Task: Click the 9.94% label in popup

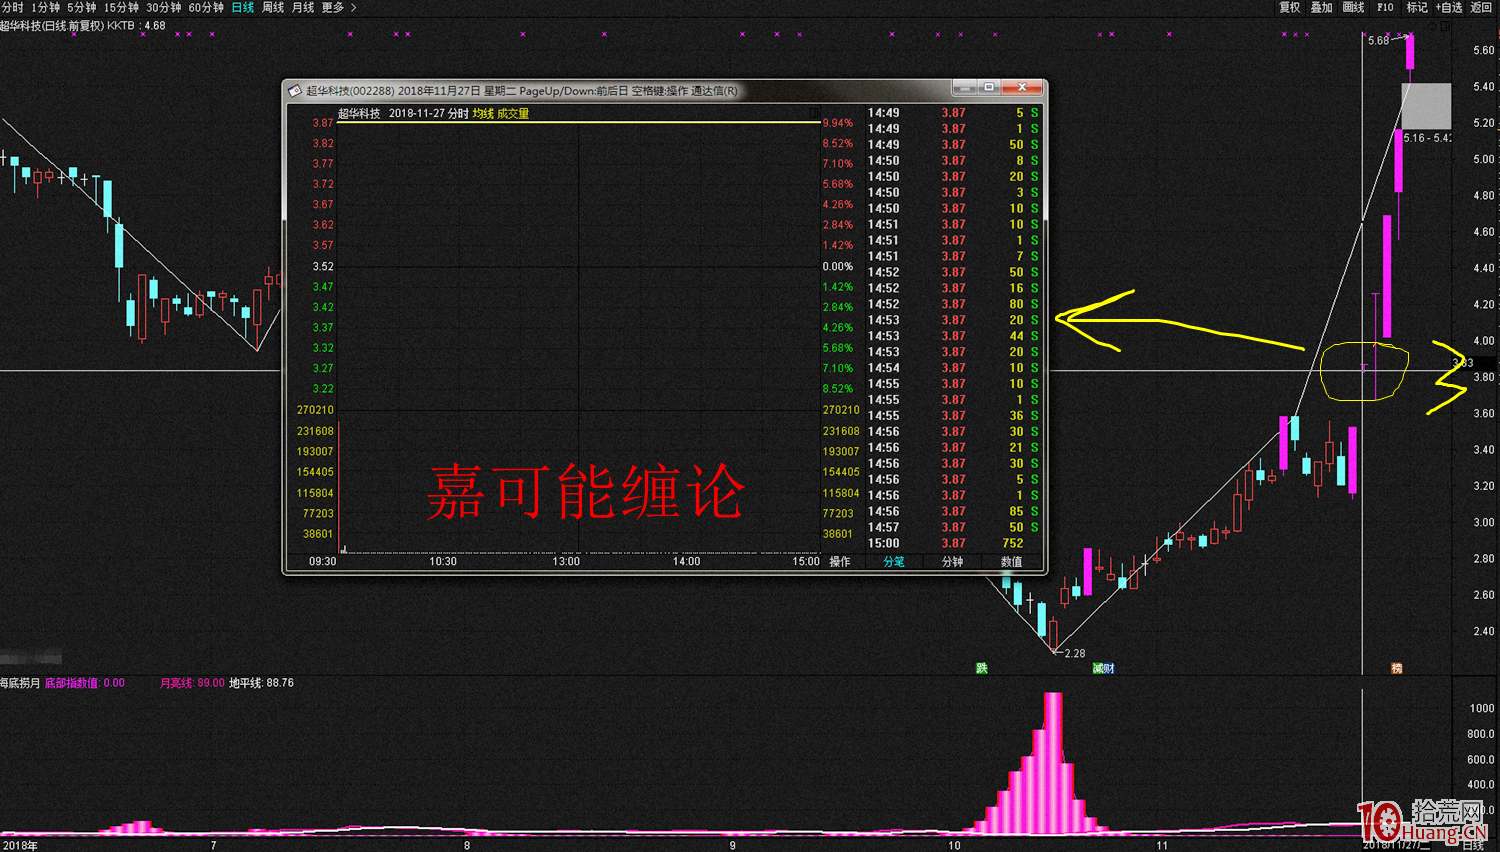Action: [838, 124]
